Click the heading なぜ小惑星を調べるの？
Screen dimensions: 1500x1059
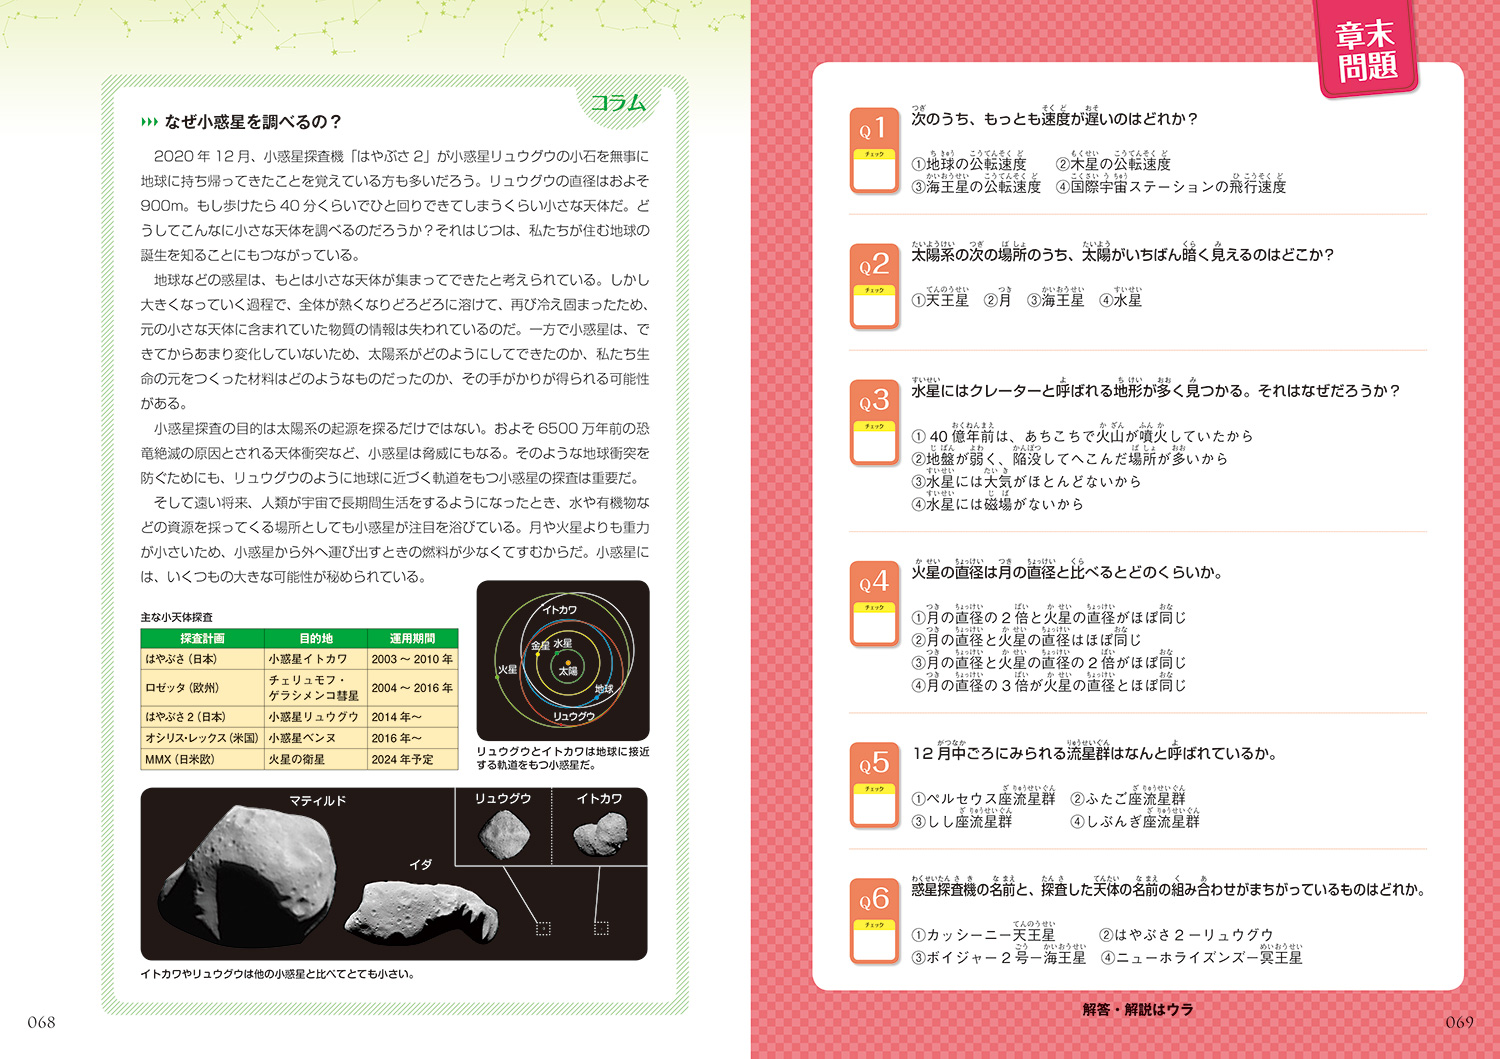253,122
